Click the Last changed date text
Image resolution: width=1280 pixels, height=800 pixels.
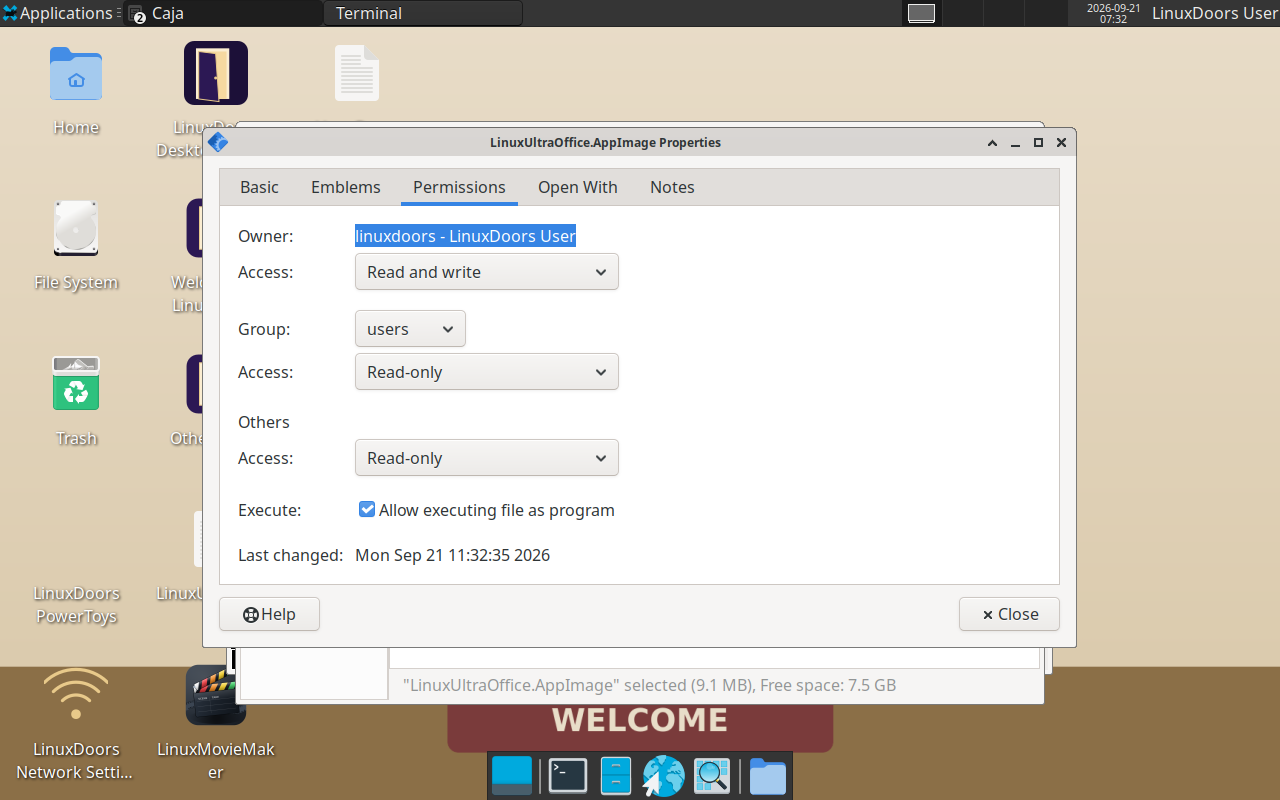point(453,555)
